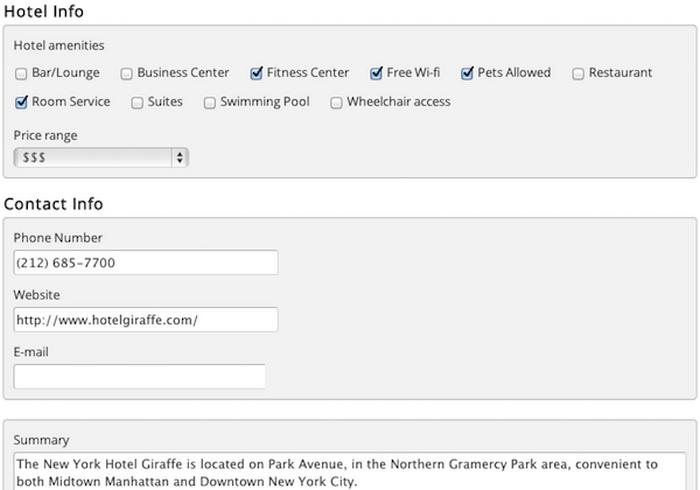Uncheck the Fitness Center checkbox

pyautogui.click(x=257, y=73)
